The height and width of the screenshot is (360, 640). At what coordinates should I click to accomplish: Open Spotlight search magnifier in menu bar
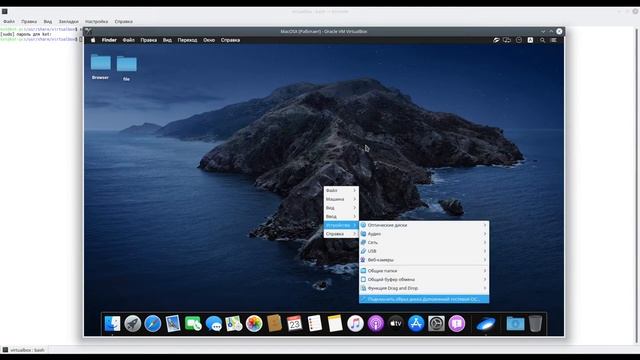[x=542, y=40]
